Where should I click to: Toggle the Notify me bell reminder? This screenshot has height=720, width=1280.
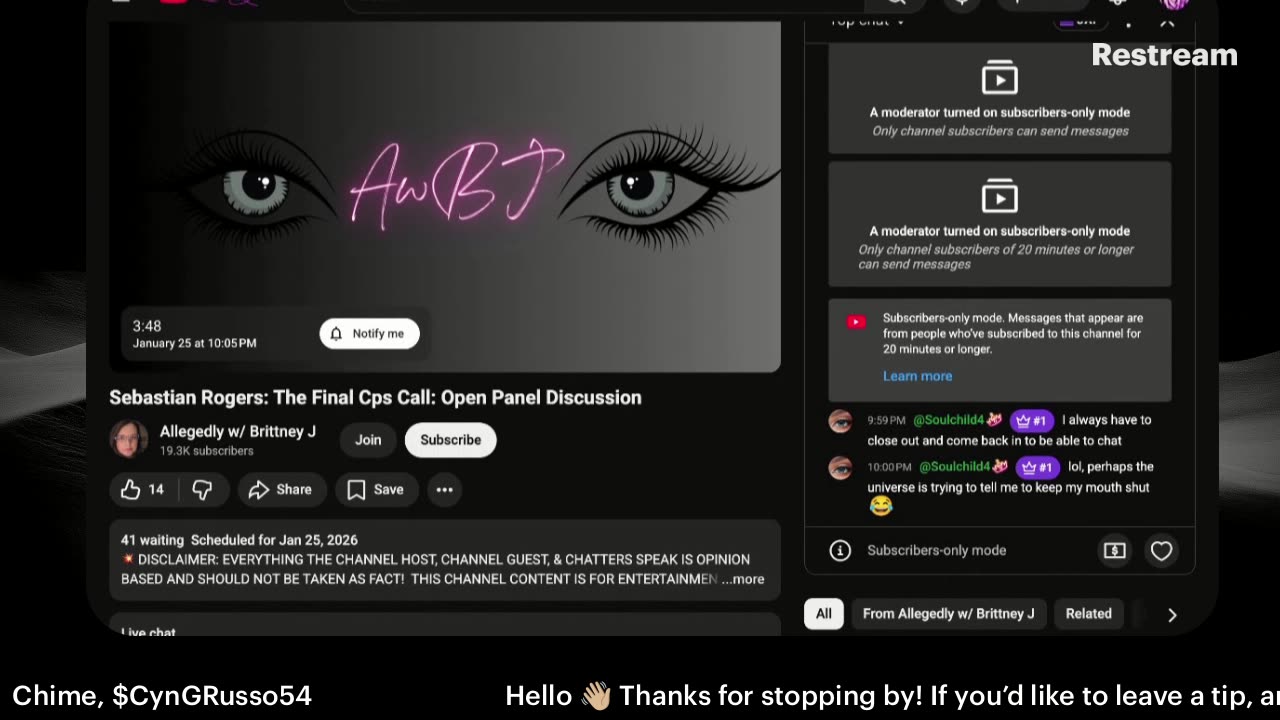point(369,334)
